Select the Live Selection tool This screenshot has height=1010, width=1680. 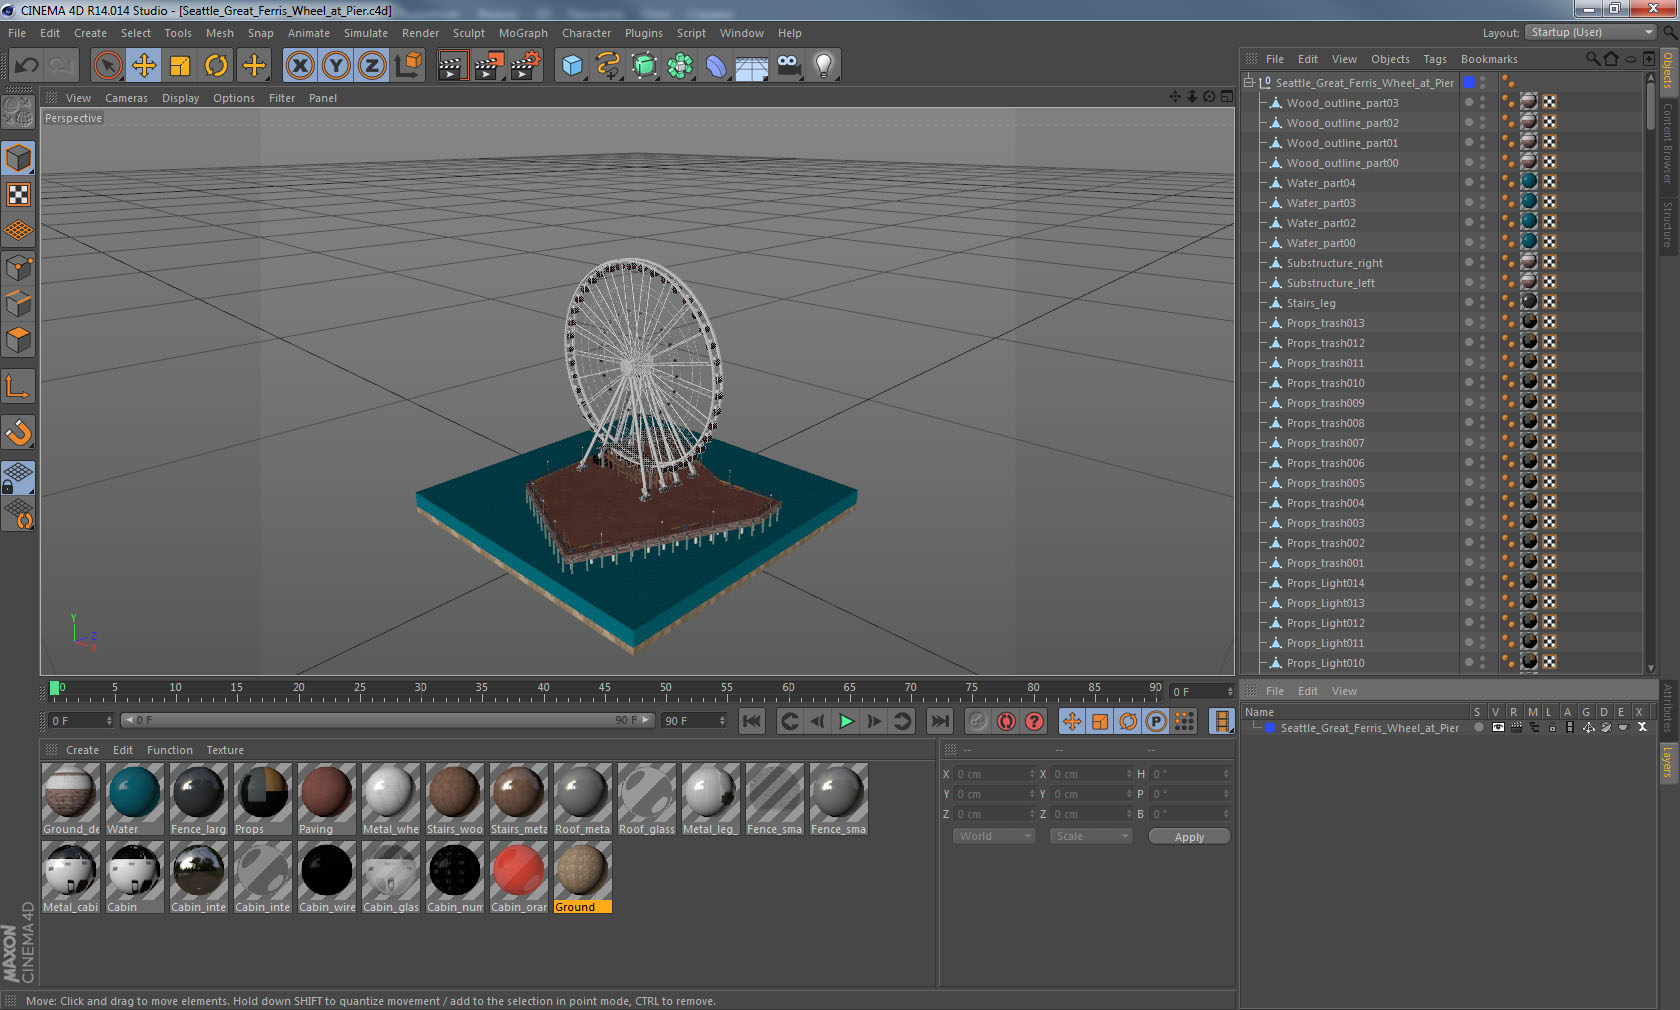point(107,66)
